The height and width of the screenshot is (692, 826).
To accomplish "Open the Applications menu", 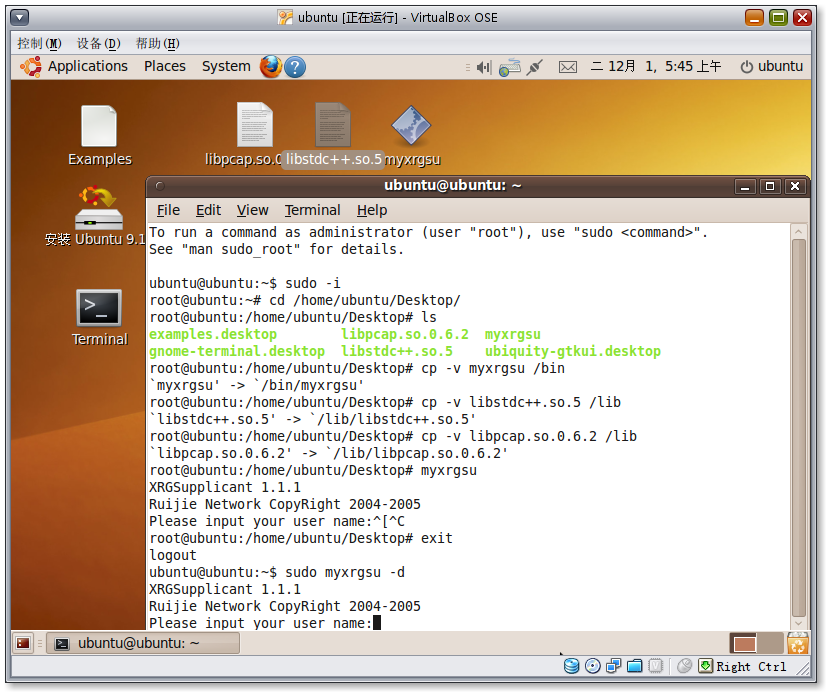I will coord(88,67).
